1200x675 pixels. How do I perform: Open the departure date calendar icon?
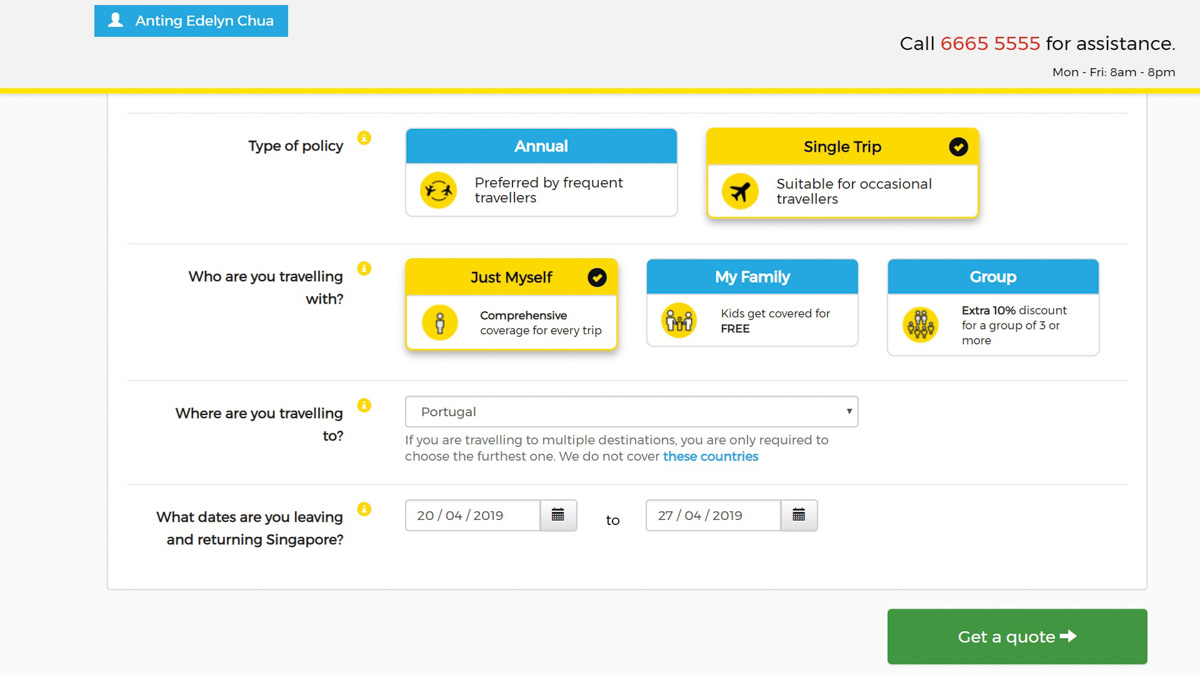(558, 515)
